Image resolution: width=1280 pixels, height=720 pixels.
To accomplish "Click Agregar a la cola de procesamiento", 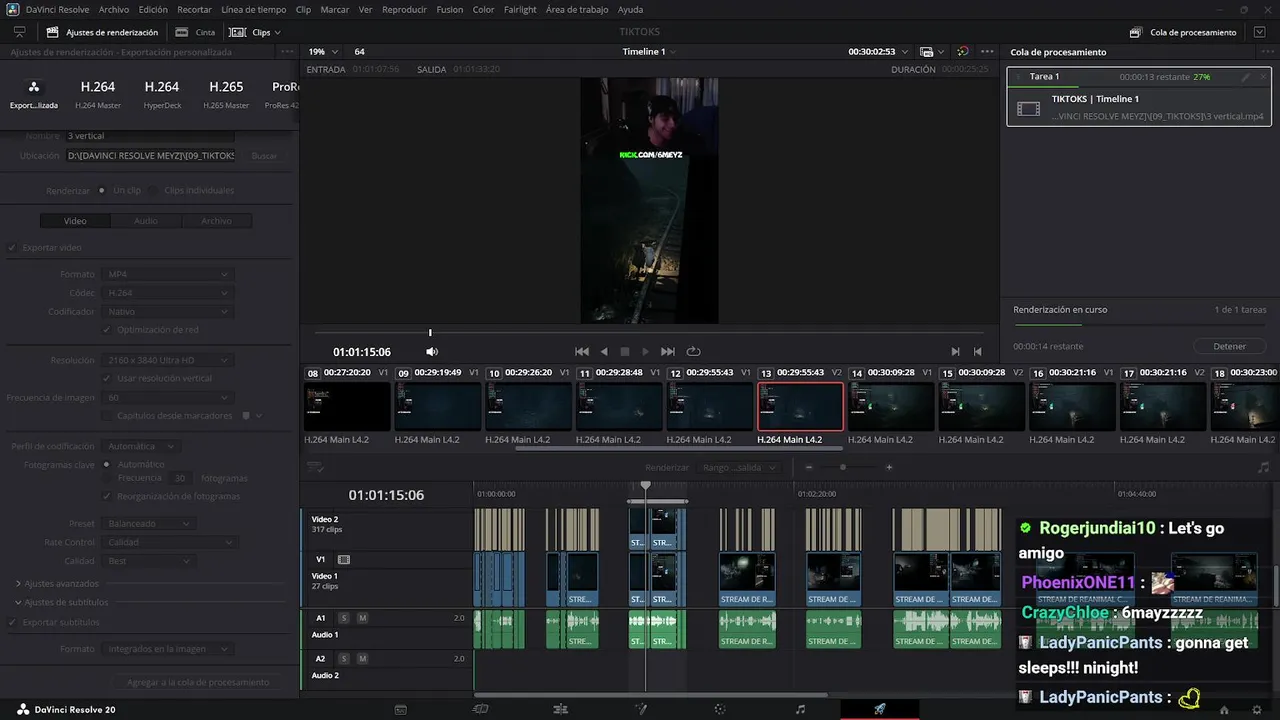I will click(198, 682).
